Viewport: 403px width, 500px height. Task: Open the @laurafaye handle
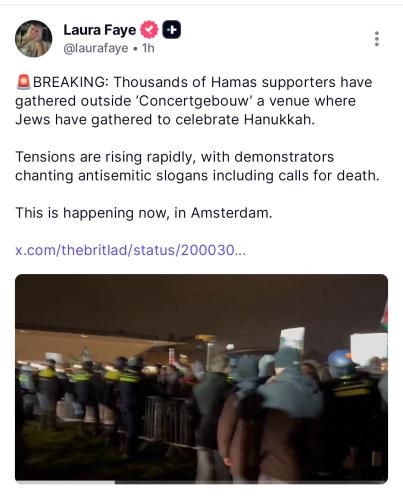(x=96, y=48)
